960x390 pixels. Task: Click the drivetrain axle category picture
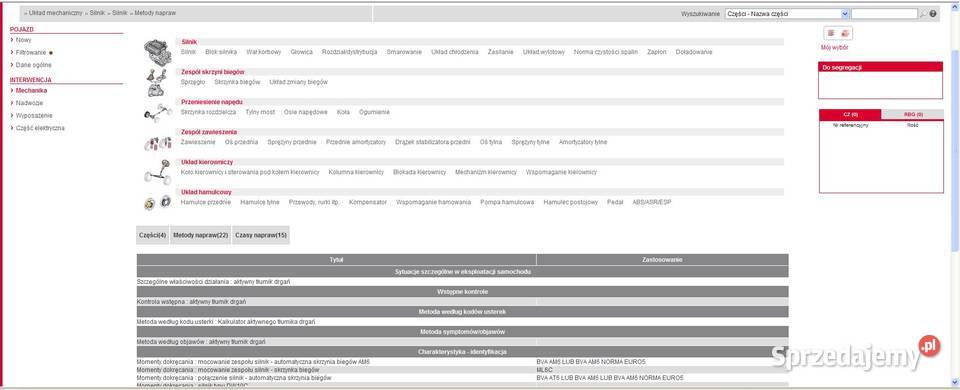click(x=157, y=113)
